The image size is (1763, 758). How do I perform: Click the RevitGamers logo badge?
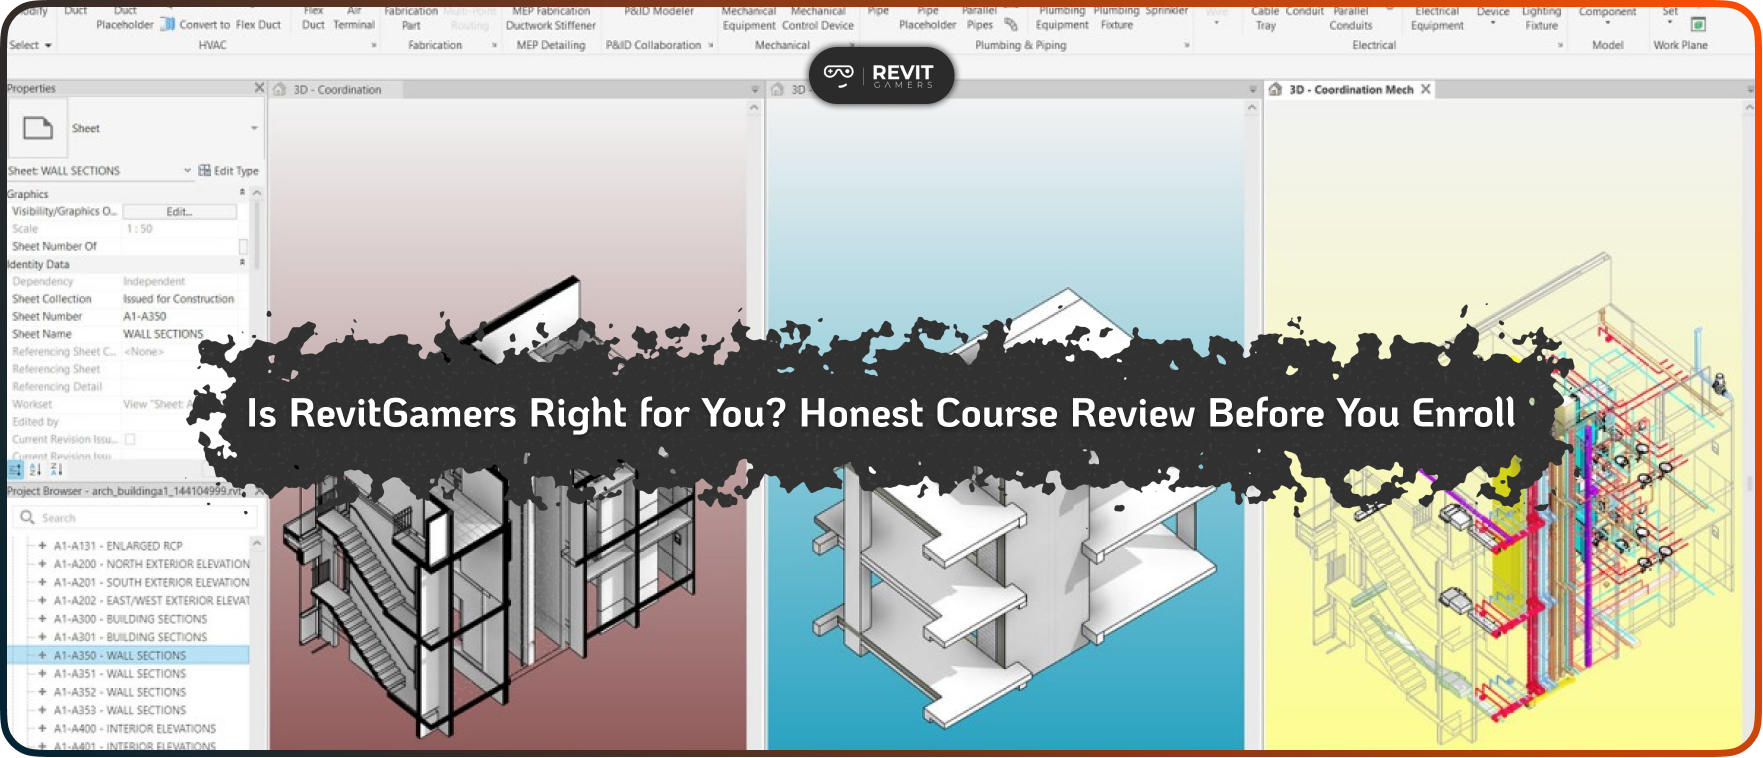[881, 75]
